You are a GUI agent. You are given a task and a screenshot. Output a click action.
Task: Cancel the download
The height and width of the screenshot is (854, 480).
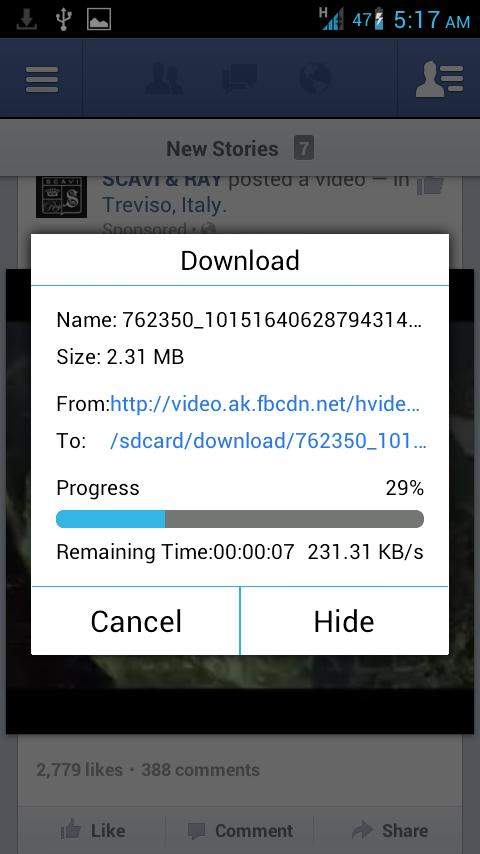pyautogui.click(x=136, y=621)
